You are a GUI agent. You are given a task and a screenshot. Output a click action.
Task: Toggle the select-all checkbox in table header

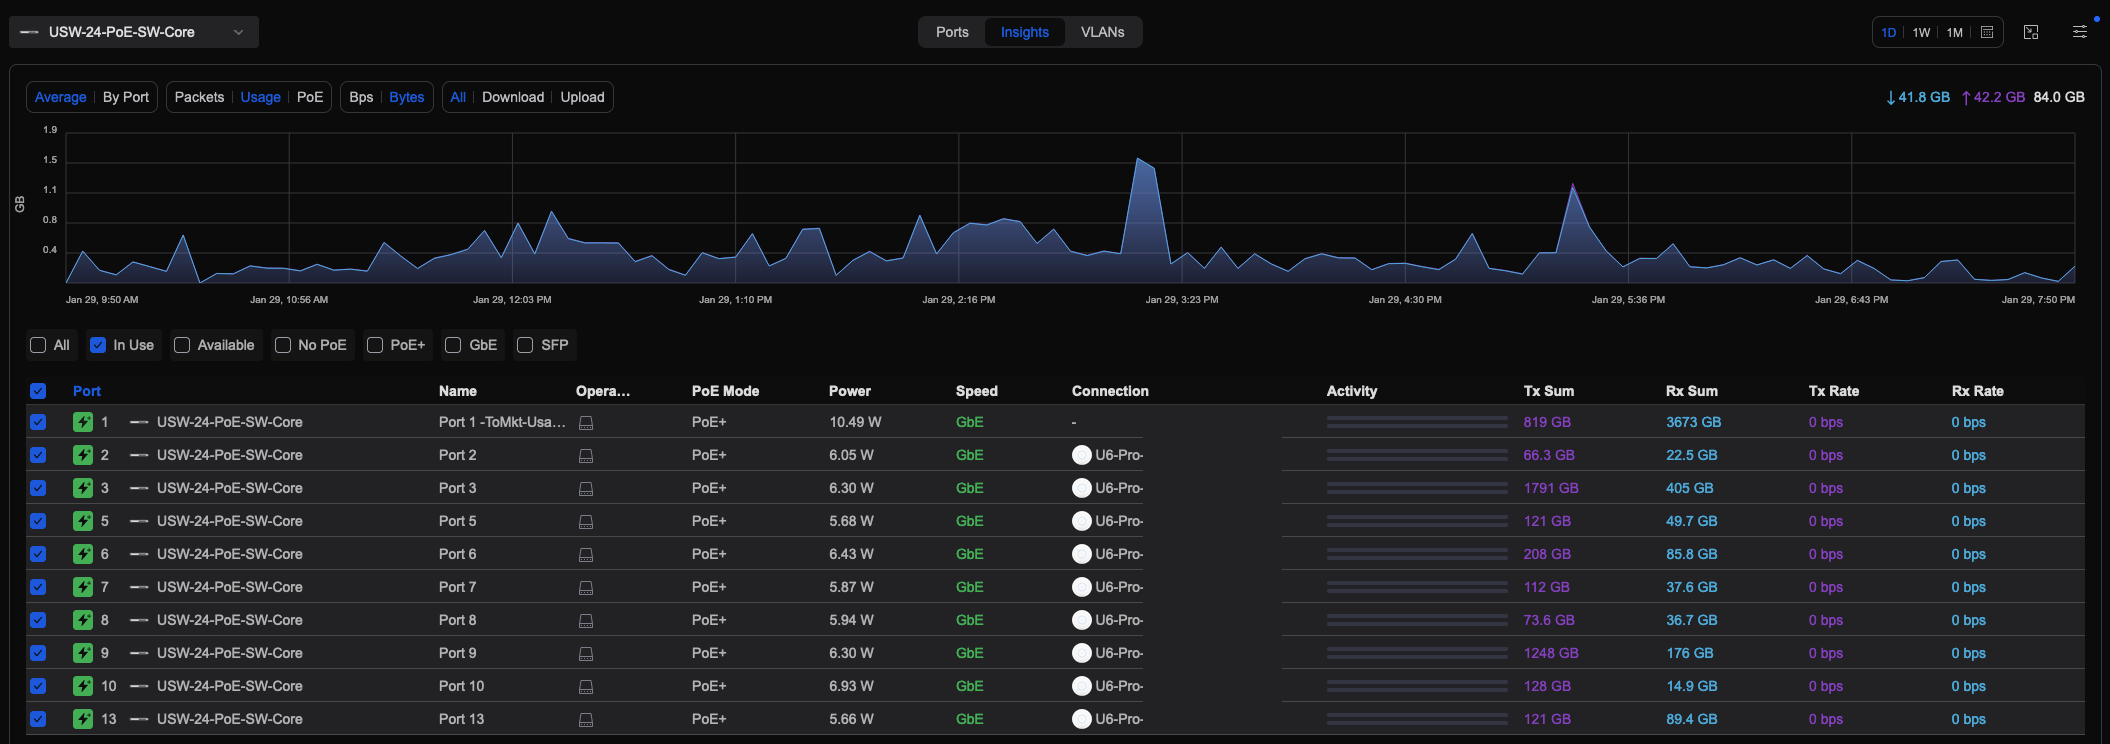coord(38,391)
